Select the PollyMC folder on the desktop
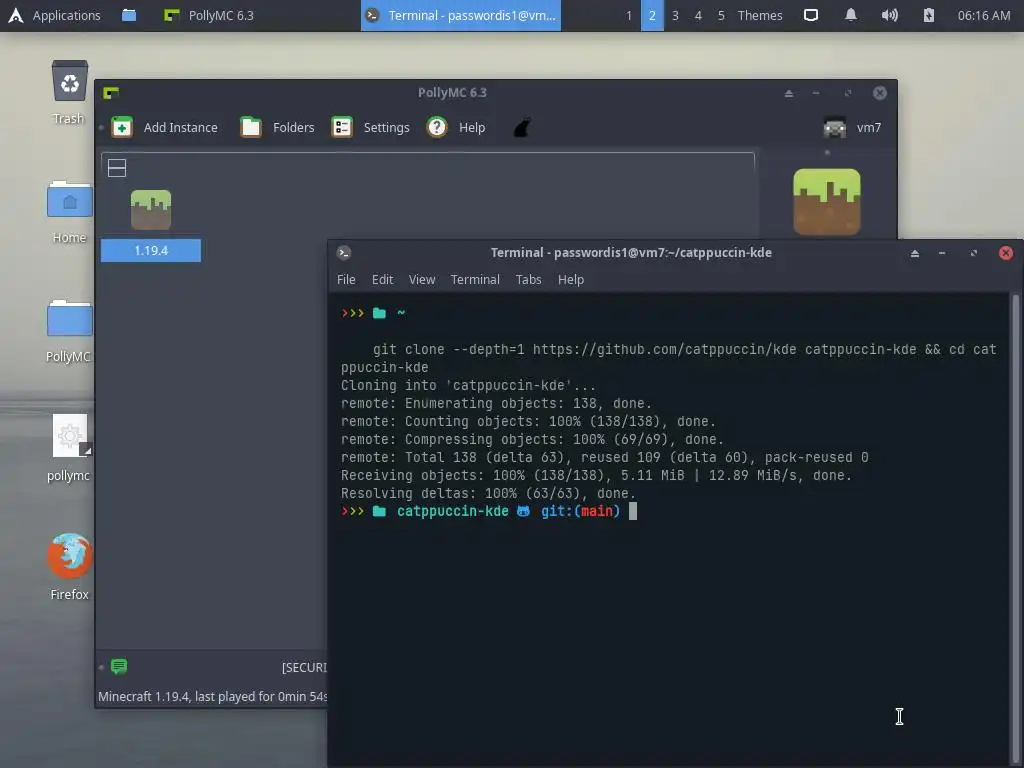Screen dimensions: 1024x768 [x=69, y=331]
